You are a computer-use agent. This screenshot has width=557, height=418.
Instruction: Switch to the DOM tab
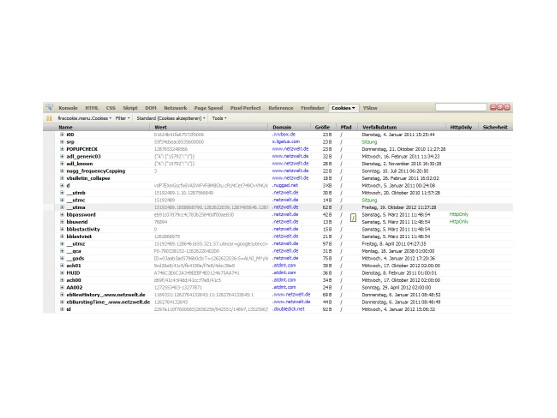tap(151, 108)
